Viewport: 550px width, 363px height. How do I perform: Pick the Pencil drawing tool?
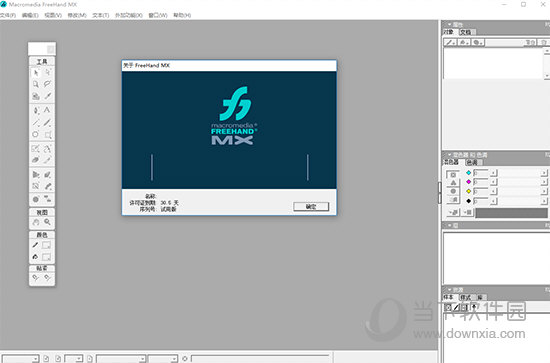tap(48, 122)
